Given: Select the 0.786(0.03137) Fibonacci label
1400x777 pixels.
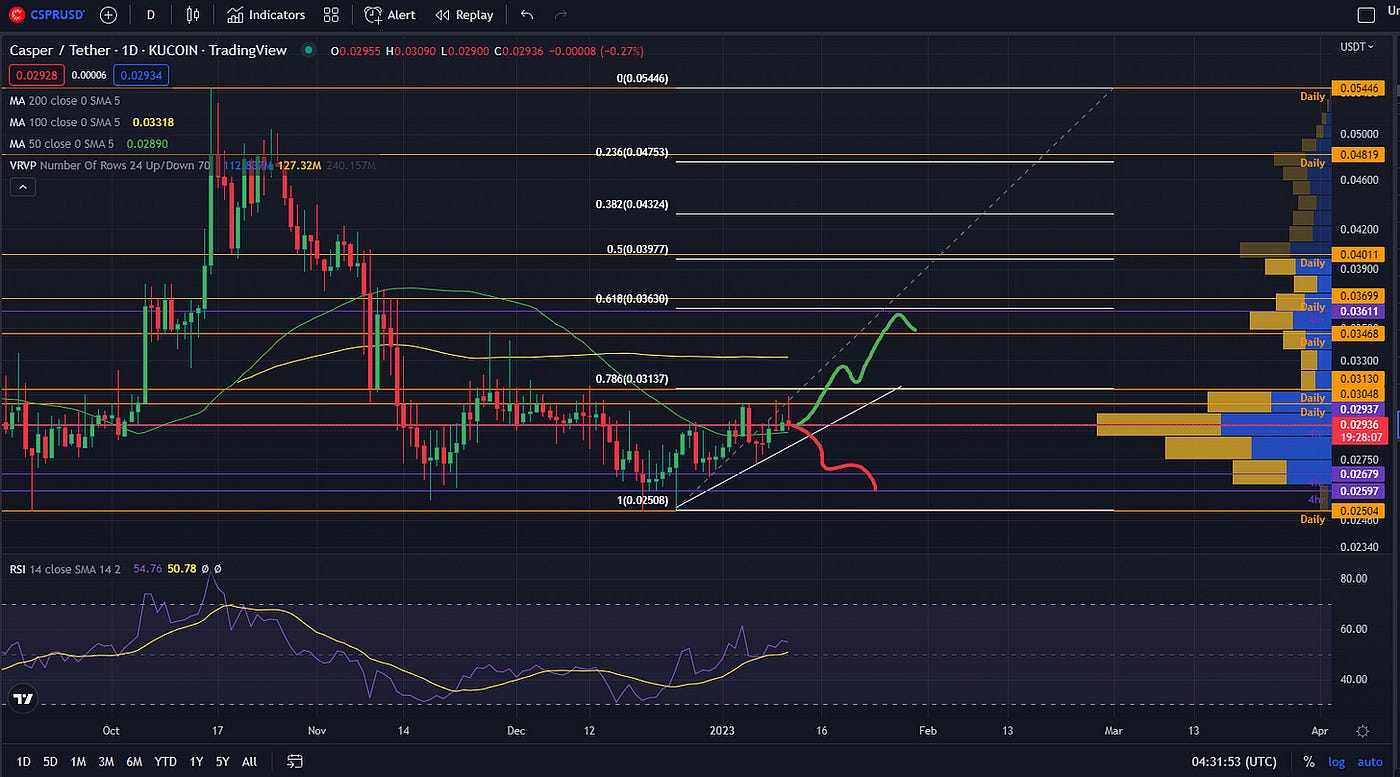Looking at the screenshot, I should (x=630, y=379).
